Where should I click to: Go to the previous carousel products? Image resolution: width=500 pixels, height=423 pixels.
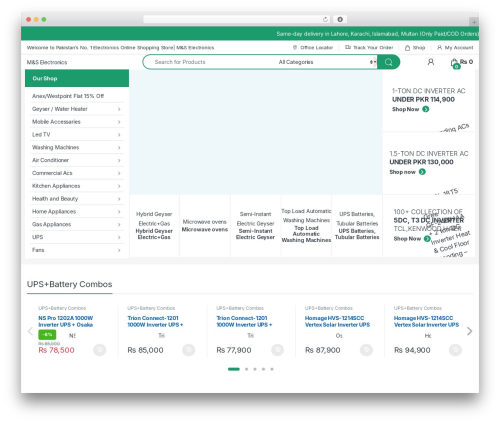pos(30,331)
